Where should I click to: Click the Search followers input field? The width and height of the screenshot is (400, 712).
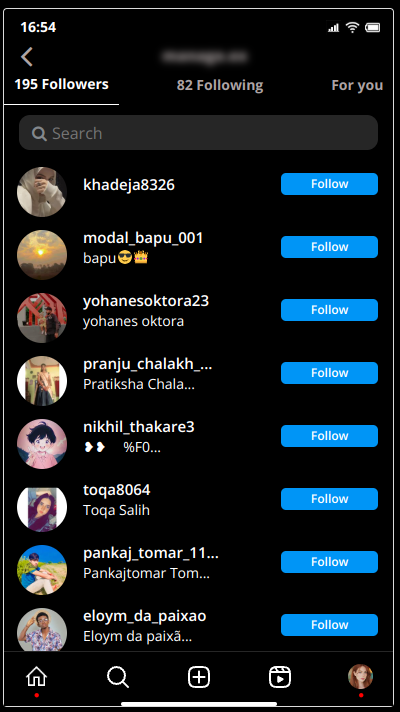click(198, 133)
